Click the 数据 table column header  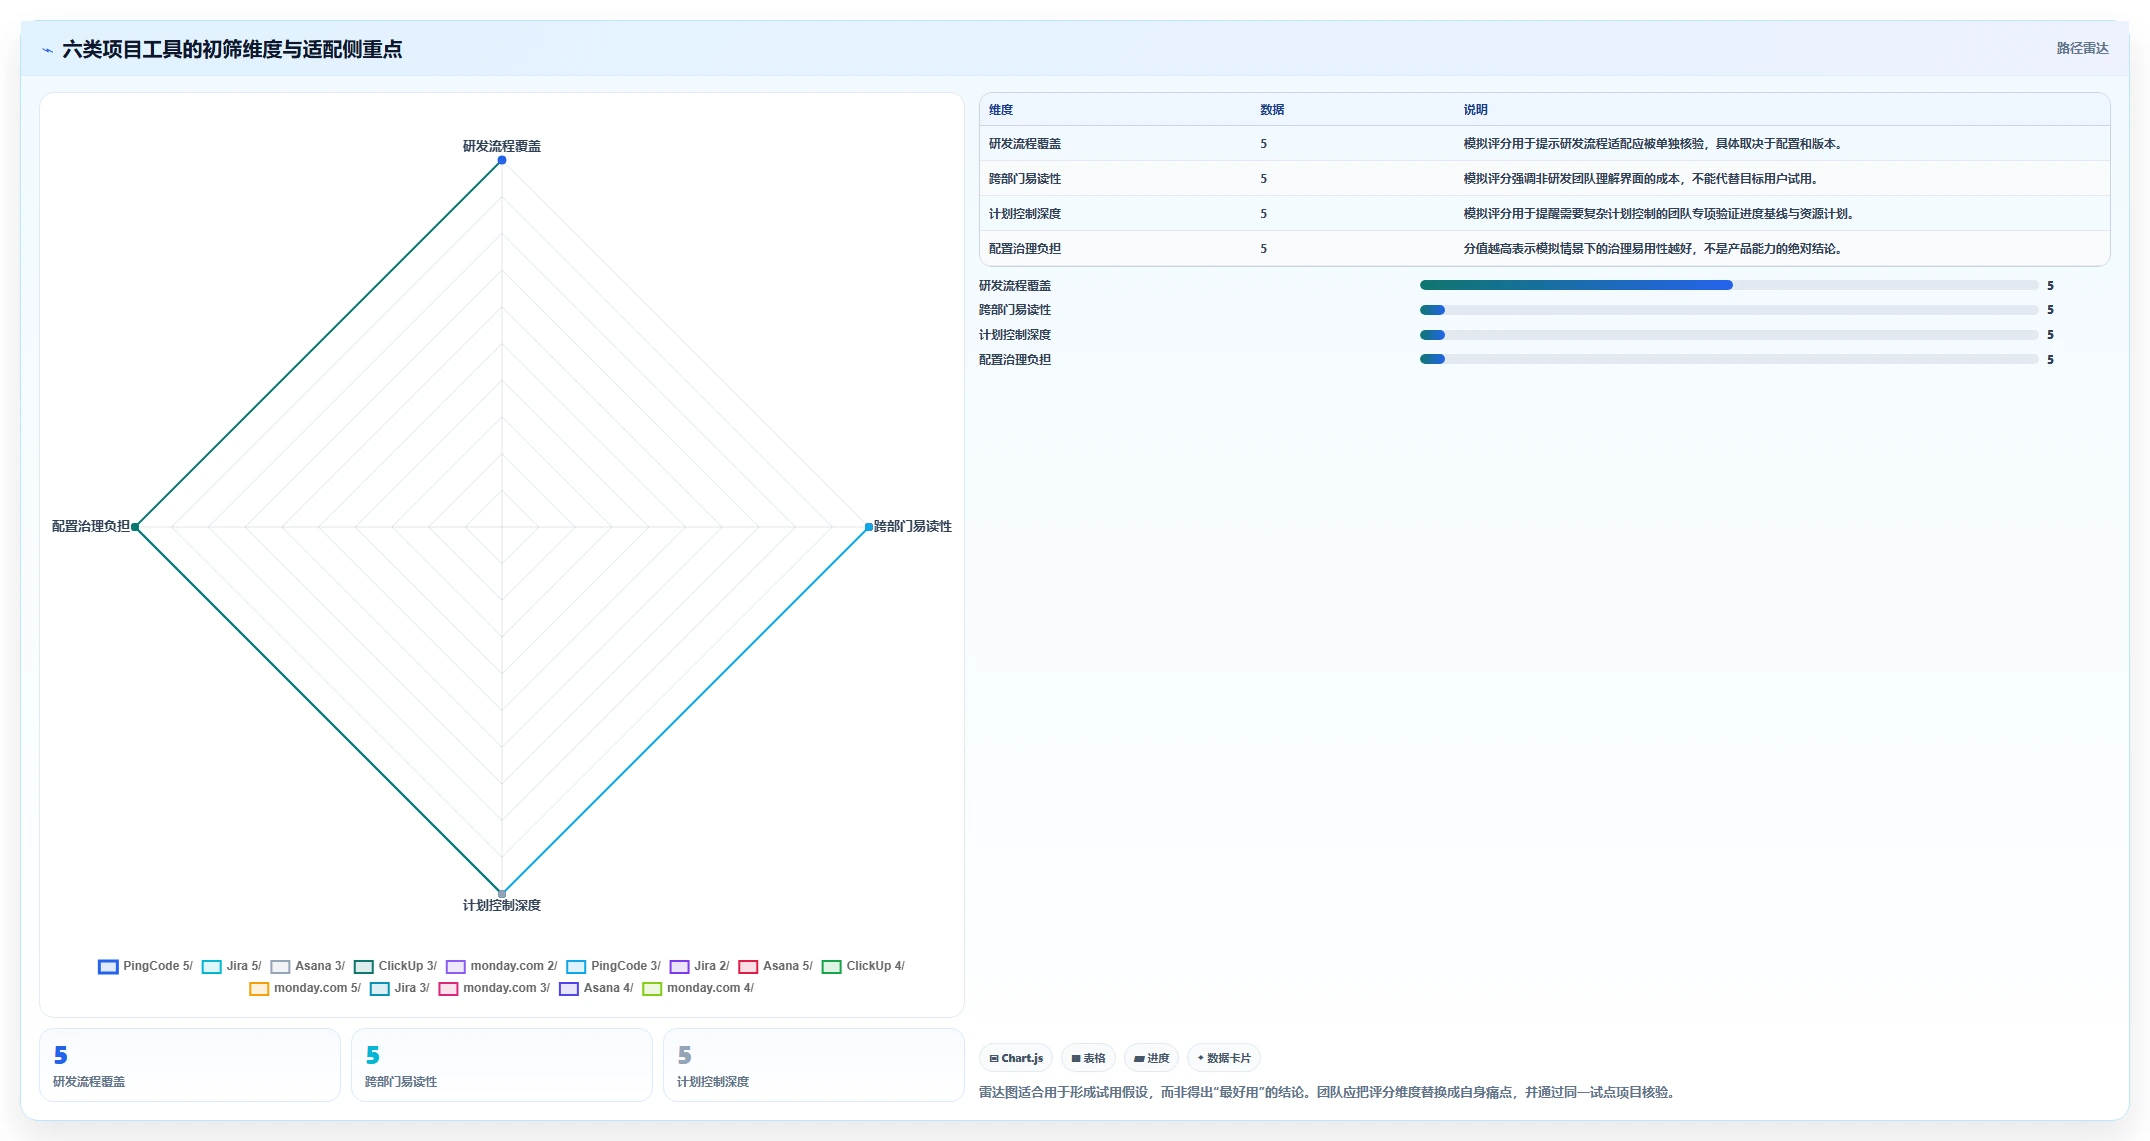pos(1272,110)
